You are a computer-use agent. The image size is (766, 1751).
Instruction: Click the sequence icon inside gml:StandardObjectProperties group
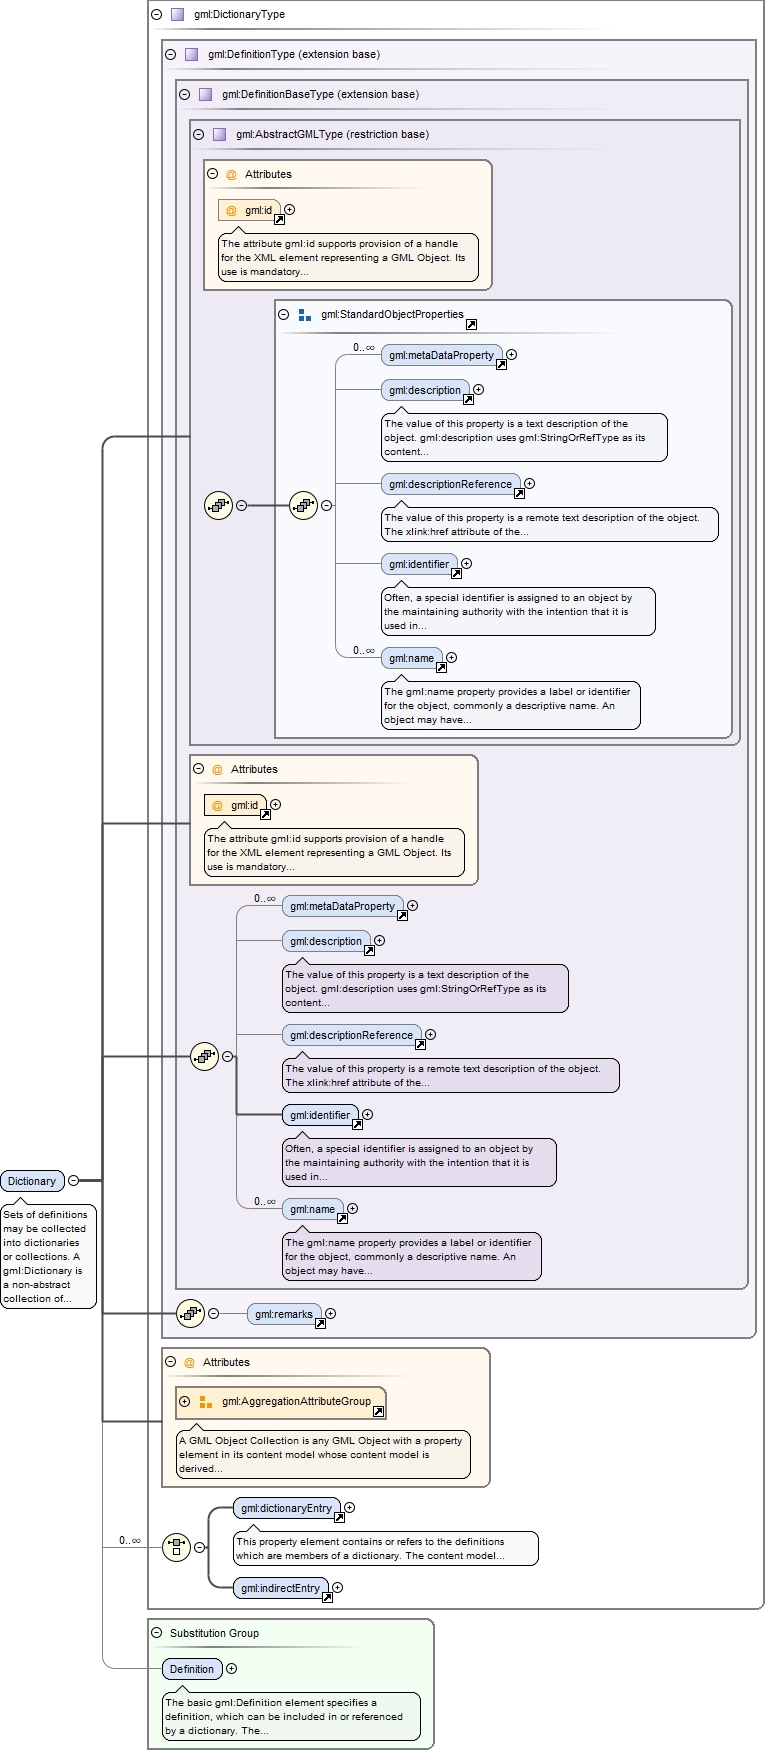[x=303, y=505]
